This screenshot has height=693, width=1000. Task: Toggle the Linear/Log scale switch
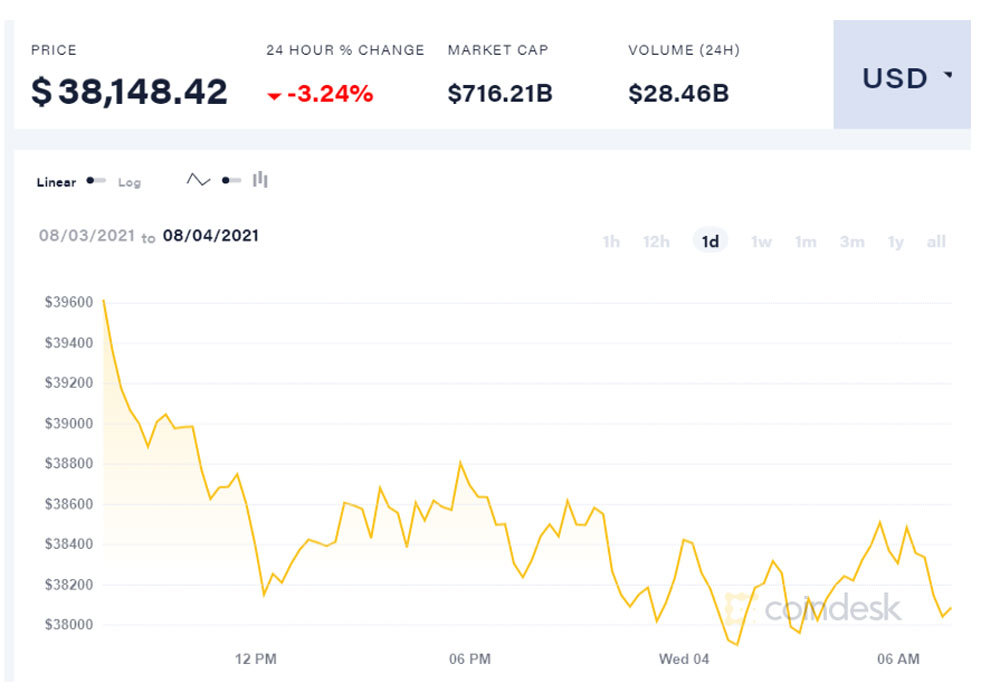tap(96, 181)
